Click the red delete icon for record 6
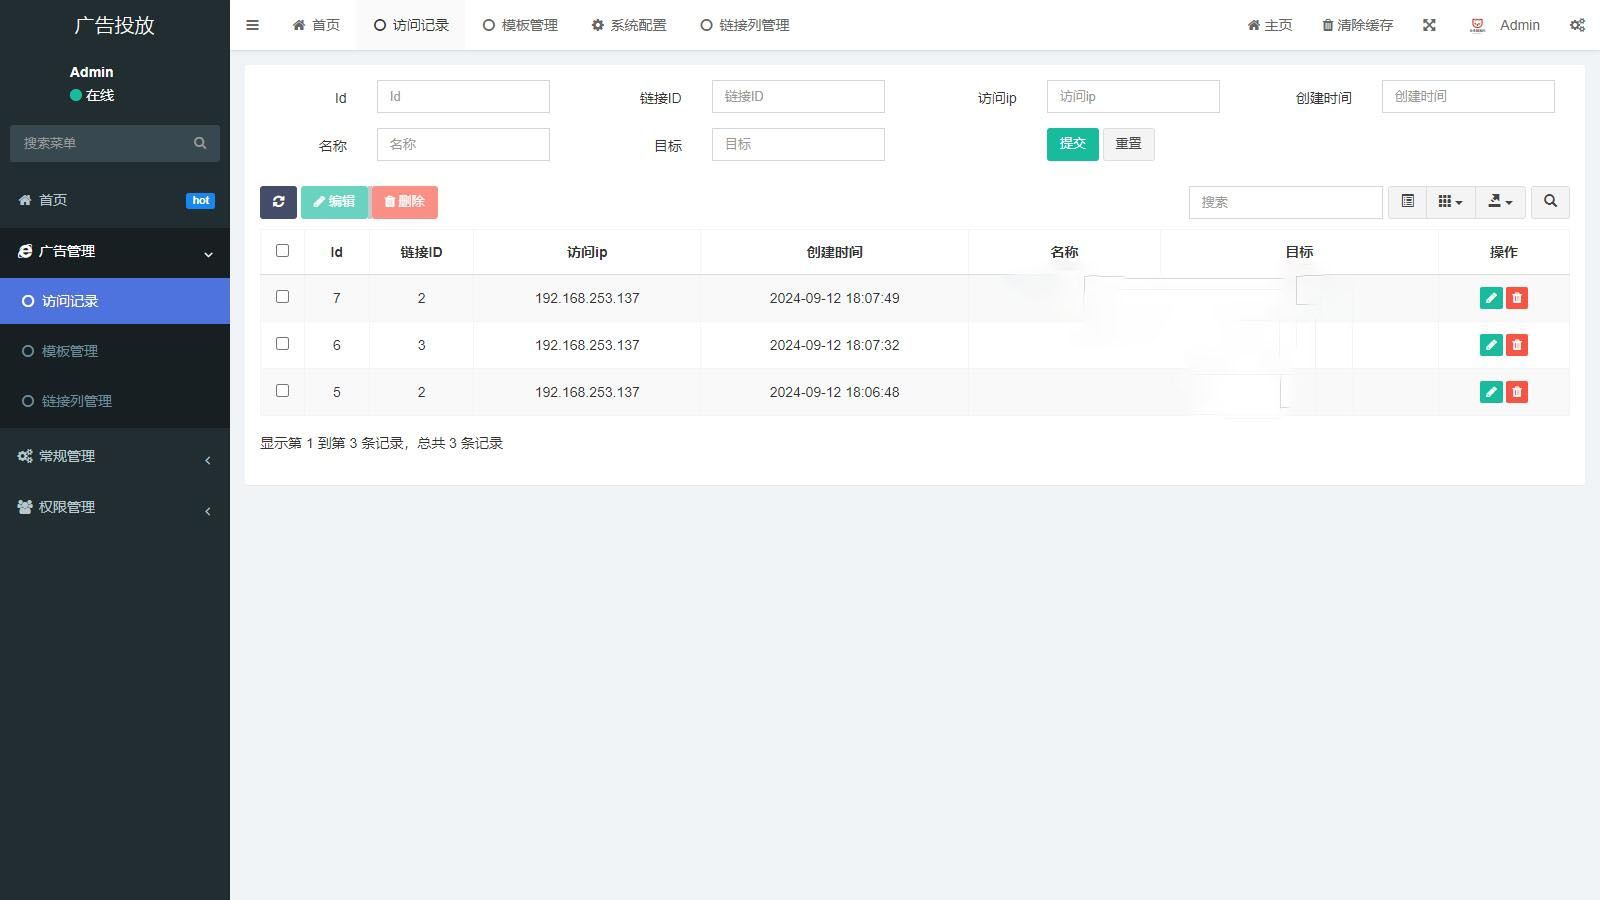The width and height of the screenshot is (1600, 900). 1517,345
